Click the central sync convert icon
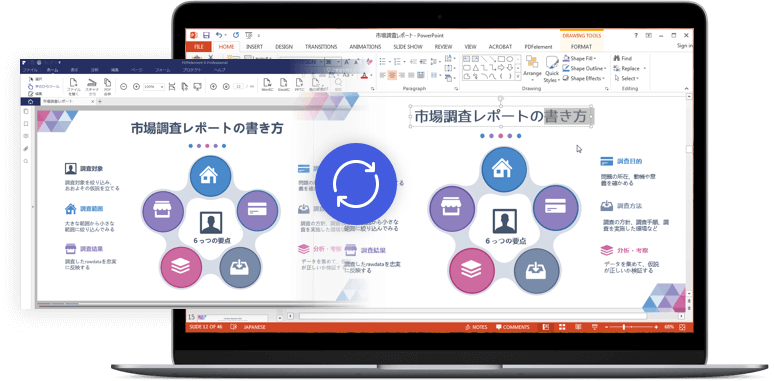Image resolution: width=774 pixels, height=381 pixels. pos(356,184)
